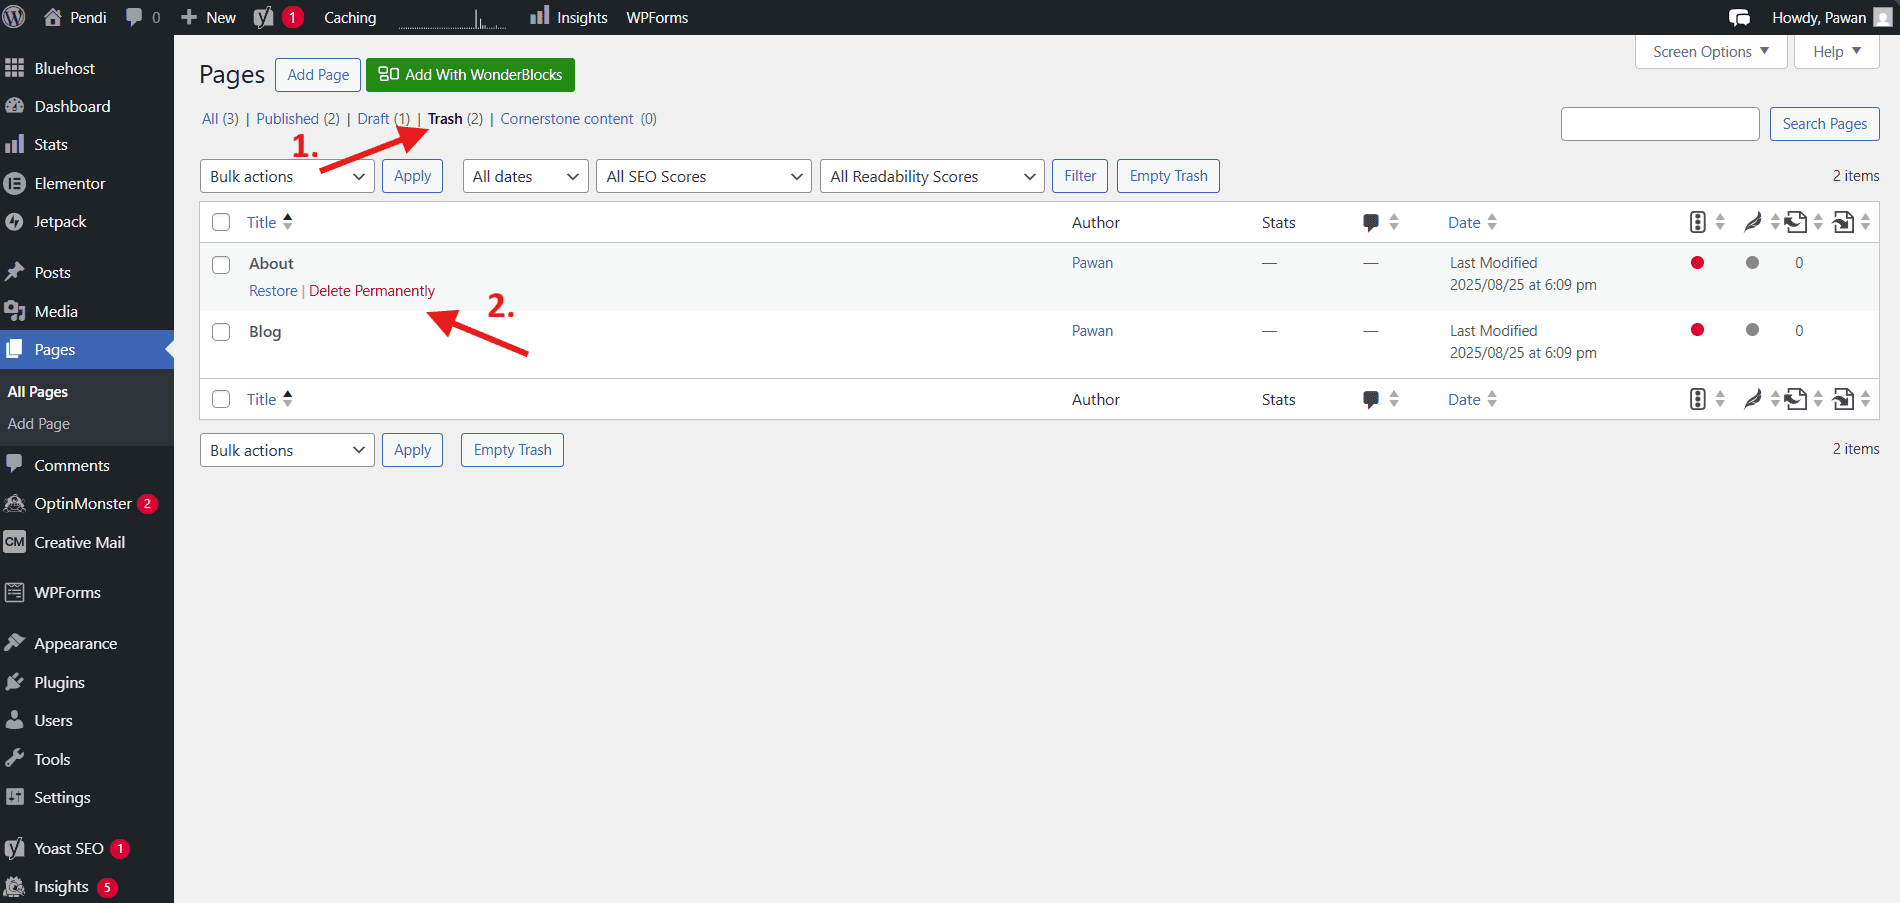Viewport: 1900px width, 903px height.
Task: View Draft pages via the Draft tab
Action: click(372, 118)
